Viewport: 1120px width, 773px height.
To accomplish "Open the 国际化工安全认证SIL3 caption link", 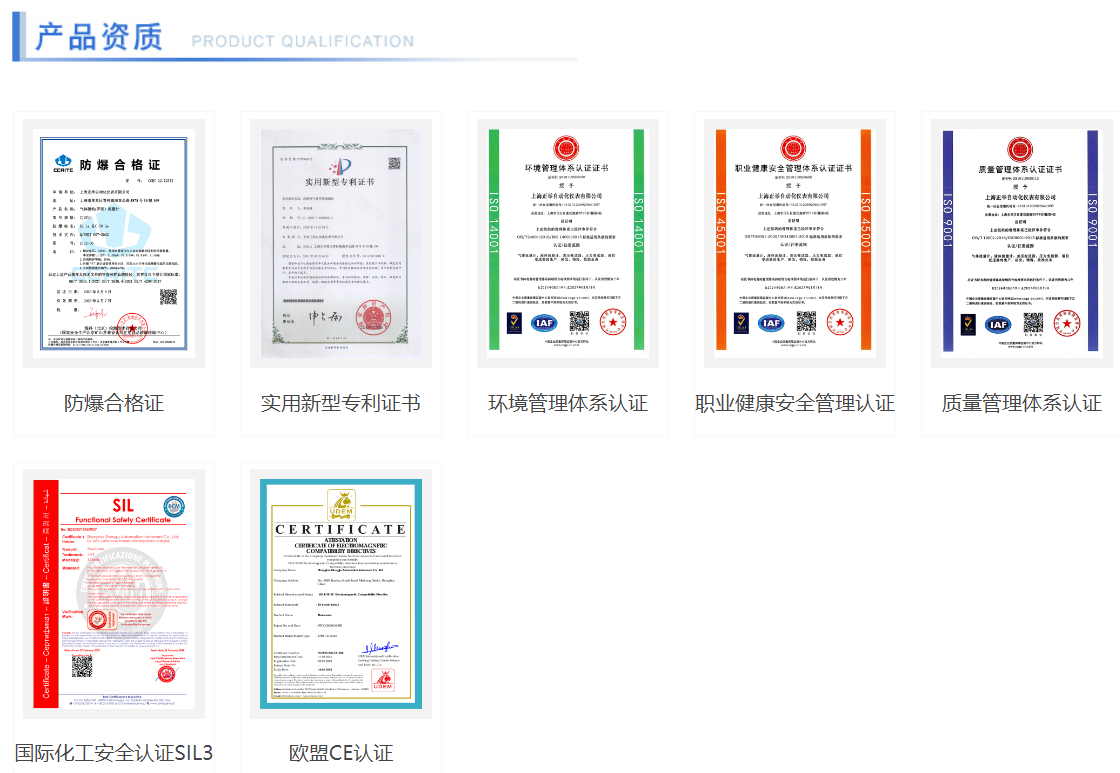I will (x=113, y=753).
